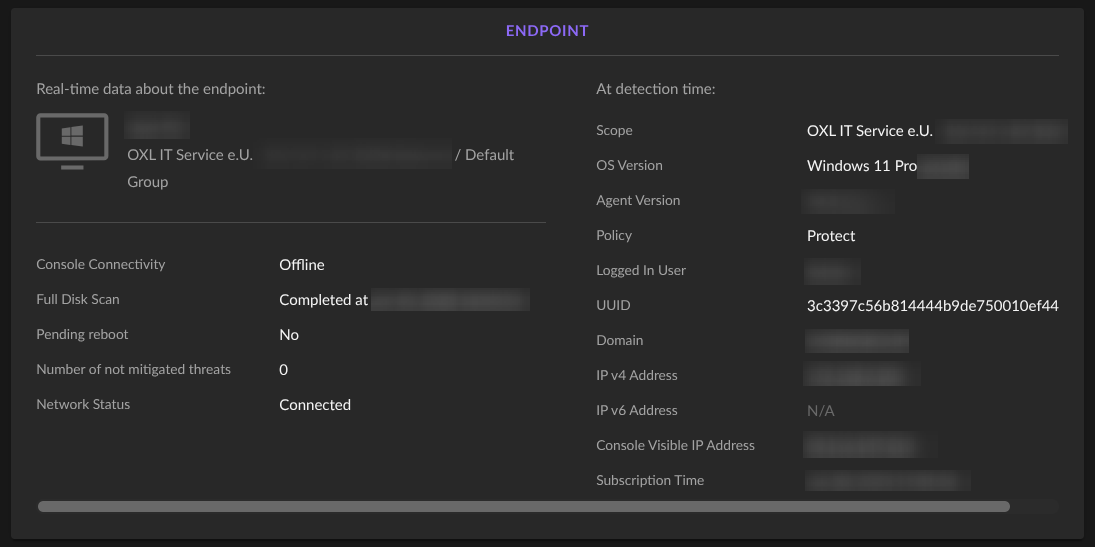Click the not mitigated threats count 0

pos(284,370)
